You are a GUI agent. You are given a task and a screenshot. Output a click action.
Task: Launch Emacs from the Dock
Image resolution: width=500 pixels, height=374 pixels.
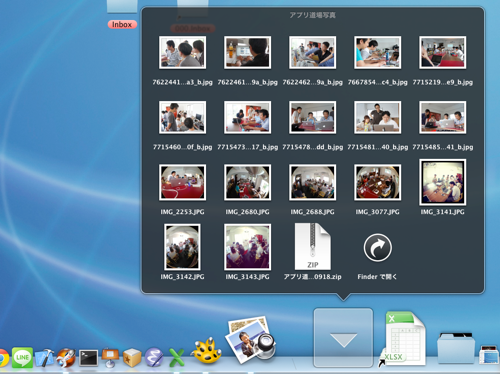tap(154, 358)
